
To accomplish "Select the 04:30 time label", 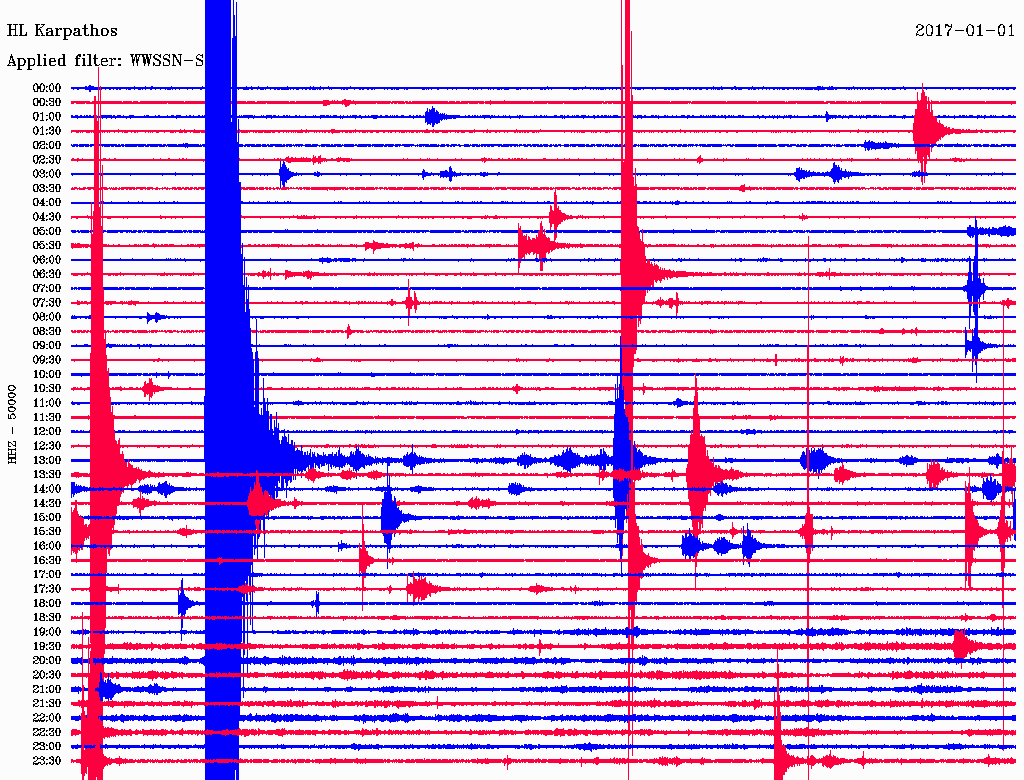I will pyautogui.click(x=47, y=217).
